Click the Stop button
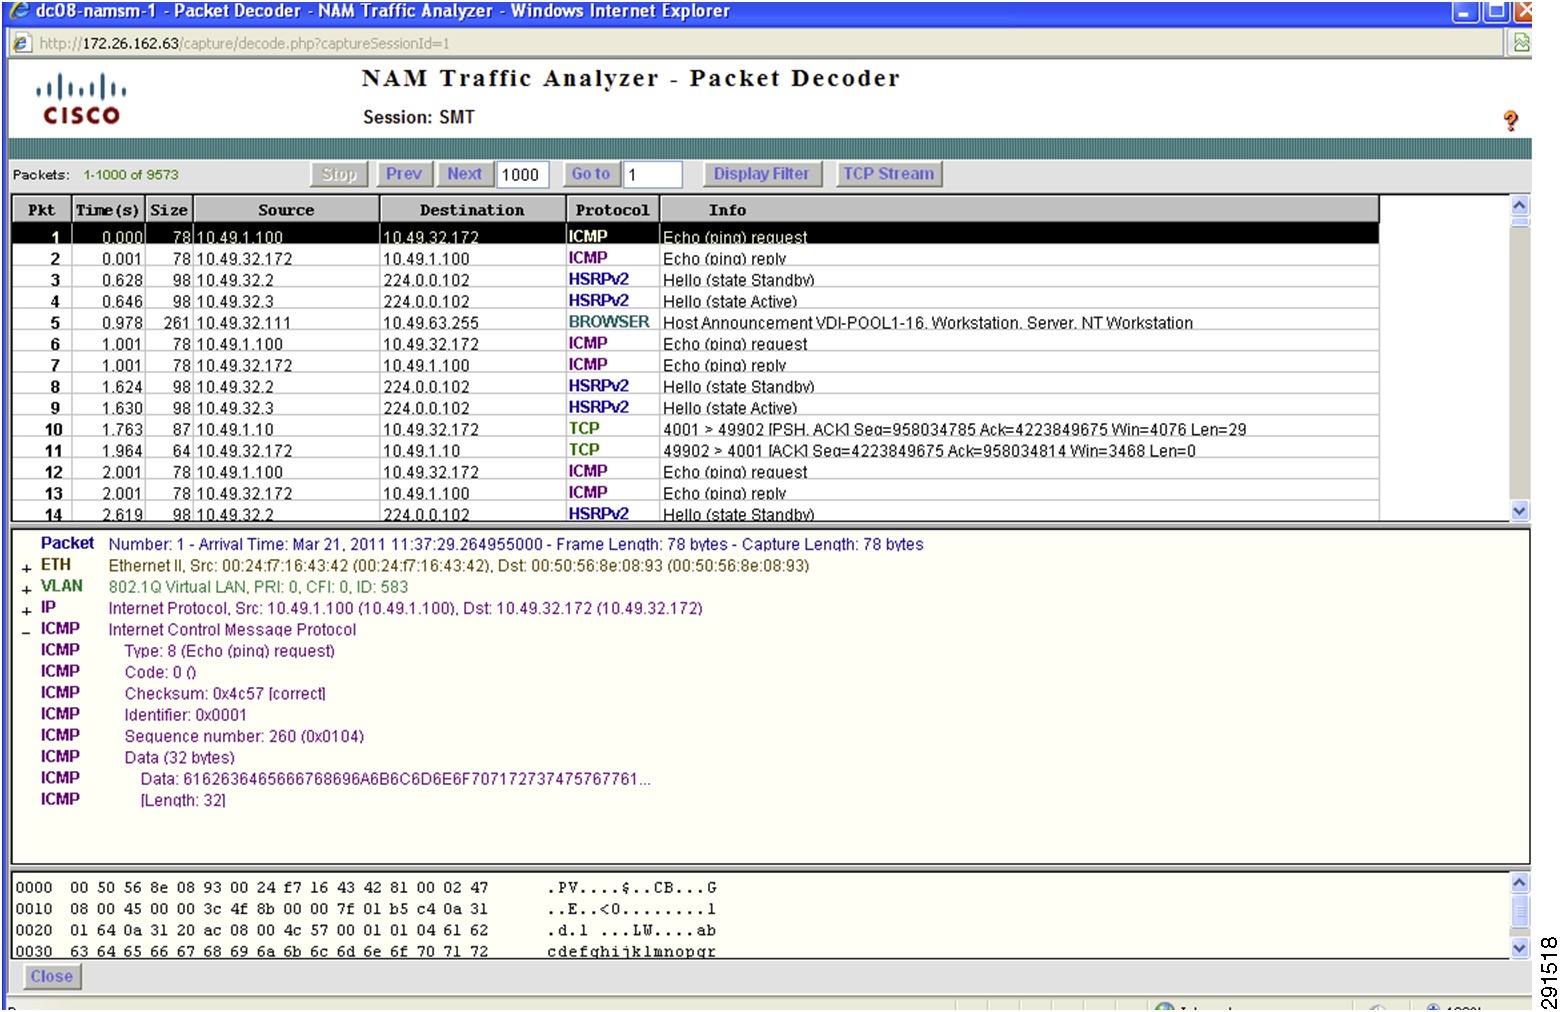This screenshot has height=1012, width=1561. point(339,174)
